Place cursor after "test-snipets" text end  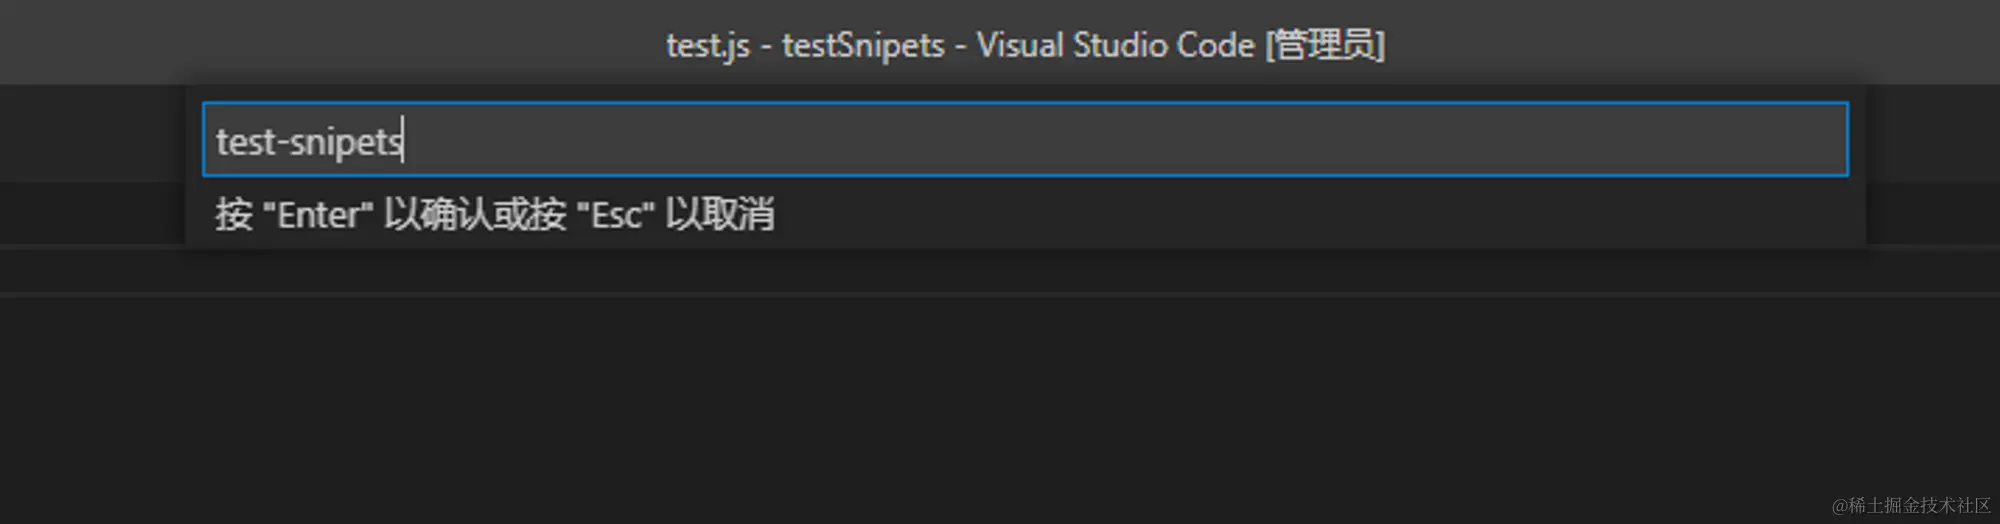403,141
